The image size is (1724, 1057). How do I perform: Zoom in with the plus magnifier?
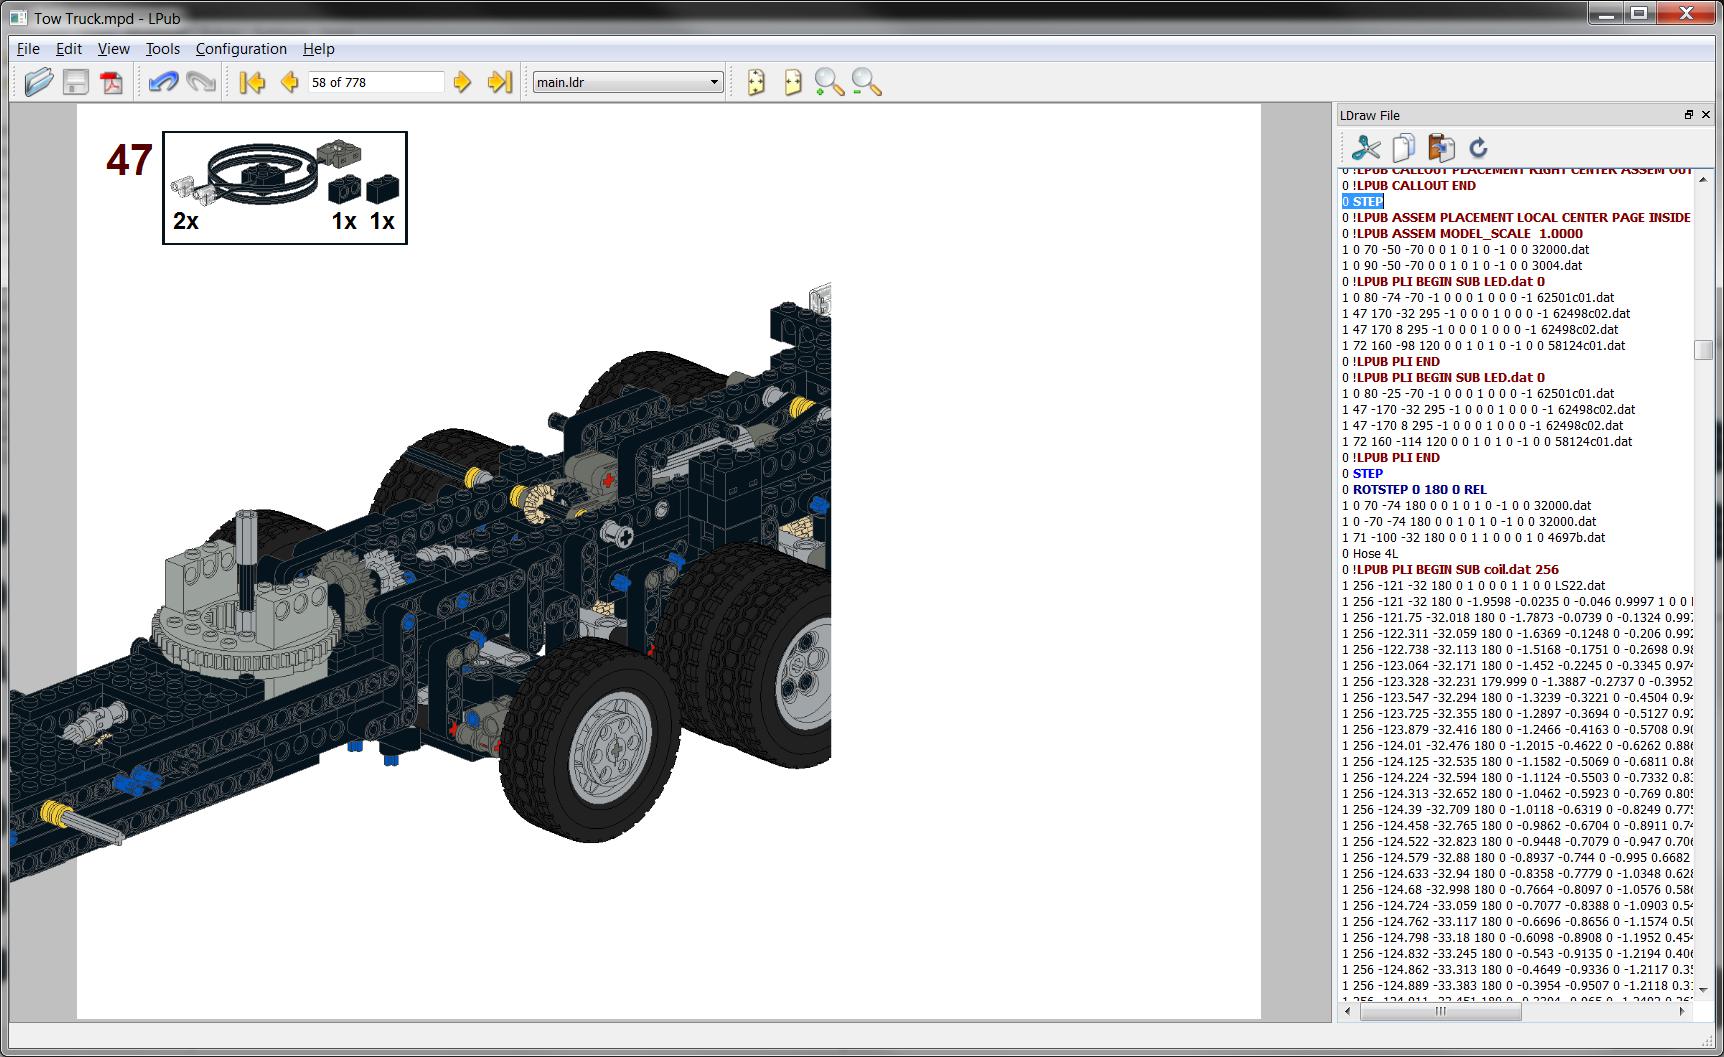829,82
